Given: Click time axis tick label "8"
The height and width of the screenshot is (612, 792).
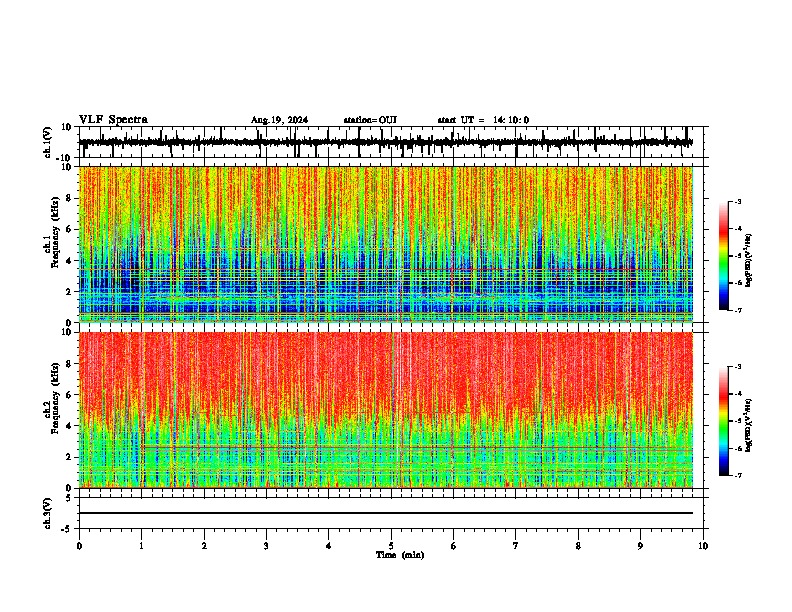Looking at the screenshot, I should 578,546.
